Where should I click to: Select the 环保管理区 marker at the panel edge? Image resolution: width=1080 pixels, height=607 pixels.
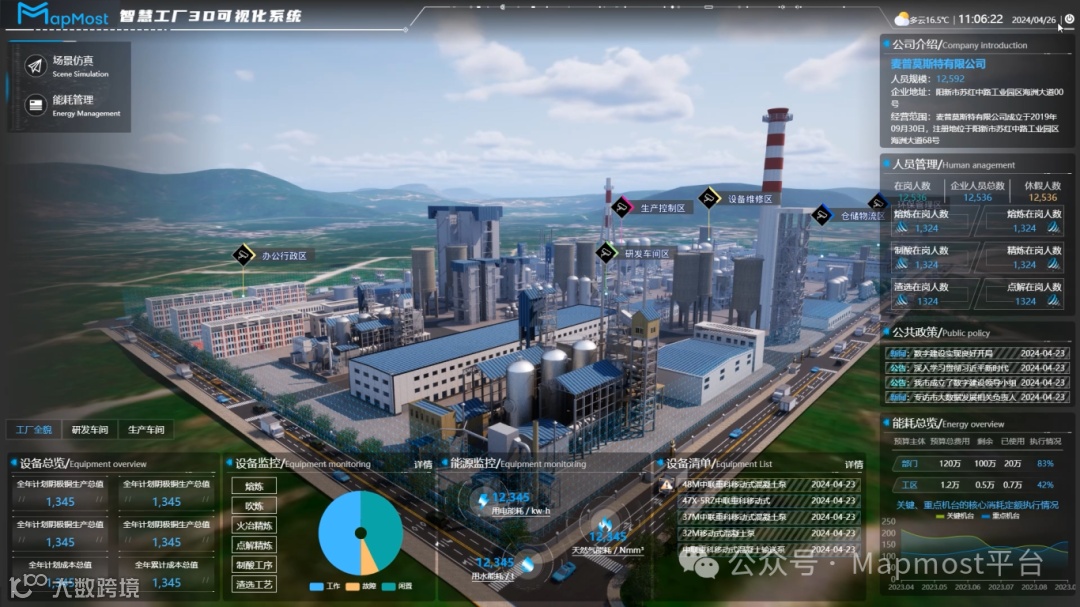[x=878, y=203]
